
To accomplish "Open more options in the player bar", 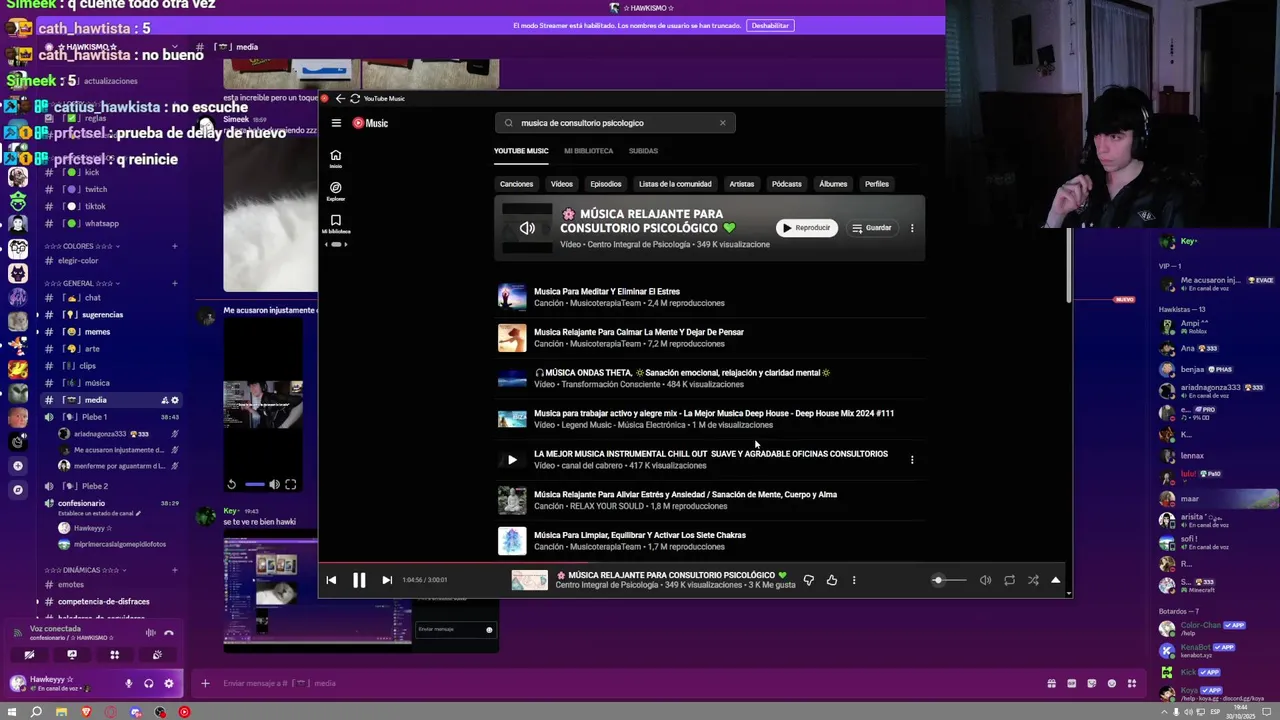I will point(854,580).
